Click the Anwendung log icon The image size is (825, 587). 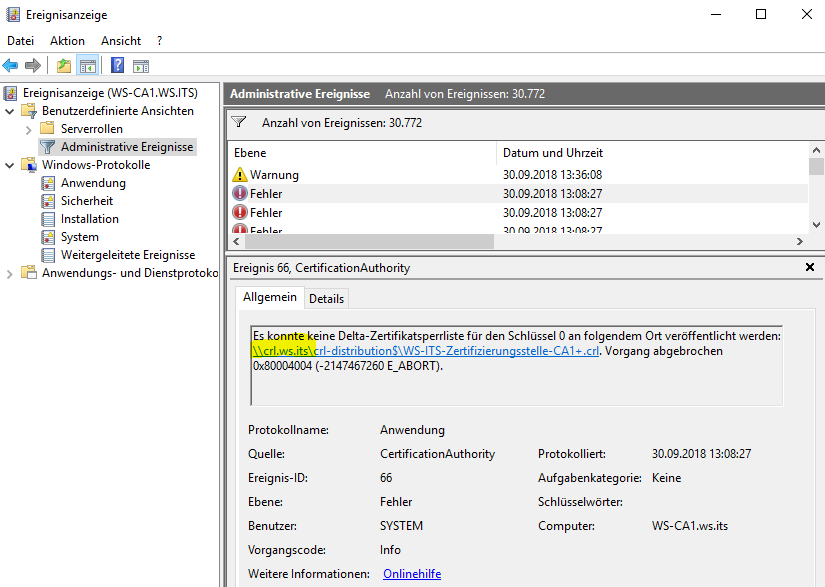[48, 183]
